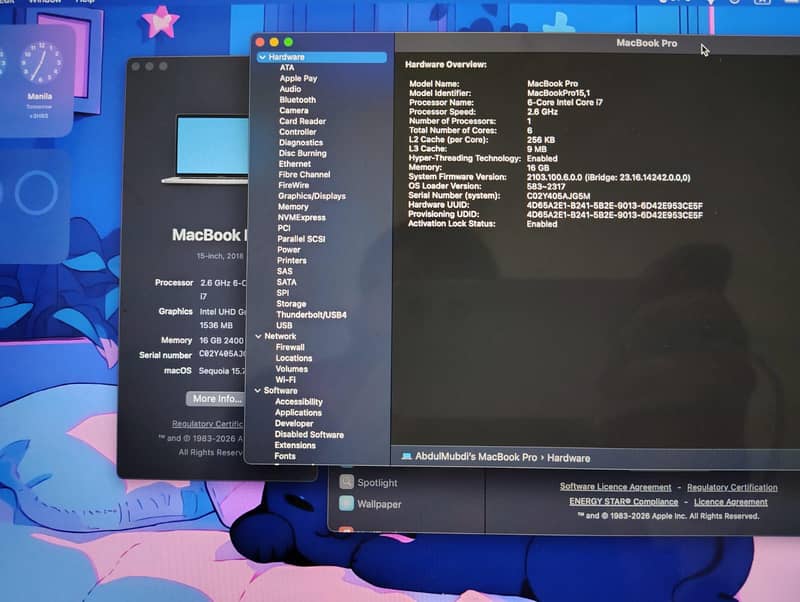Screen dimensions: 800x602
Task: Select Printers in the hardware list
Action: tap(292, 260)
